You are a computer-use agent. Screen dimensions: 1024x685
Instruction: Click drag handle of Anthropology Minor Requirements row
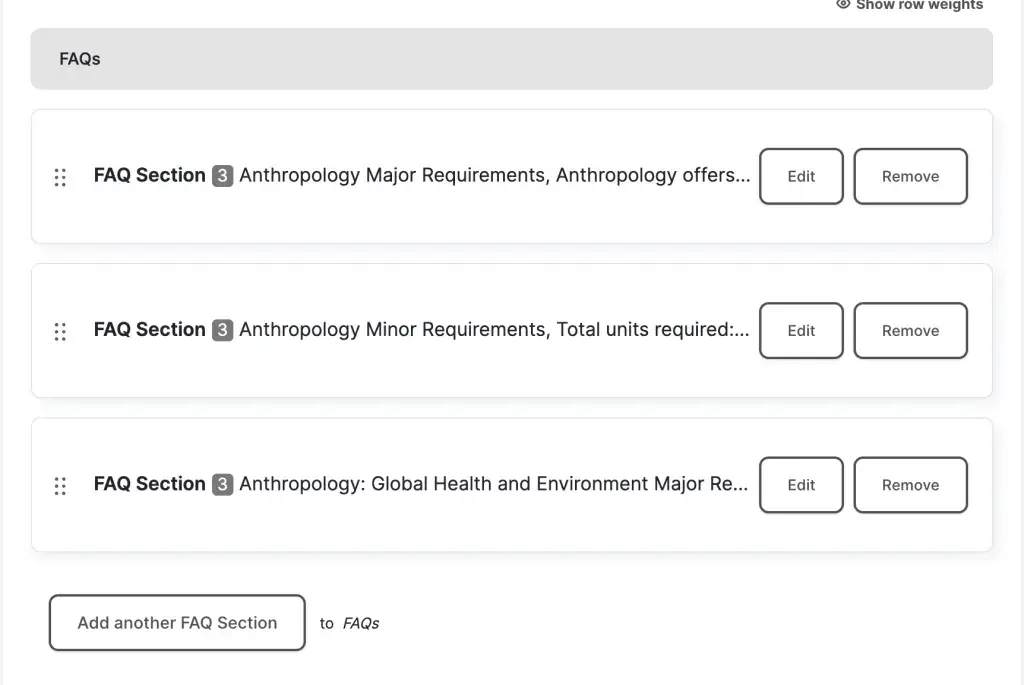click(60, 331)
